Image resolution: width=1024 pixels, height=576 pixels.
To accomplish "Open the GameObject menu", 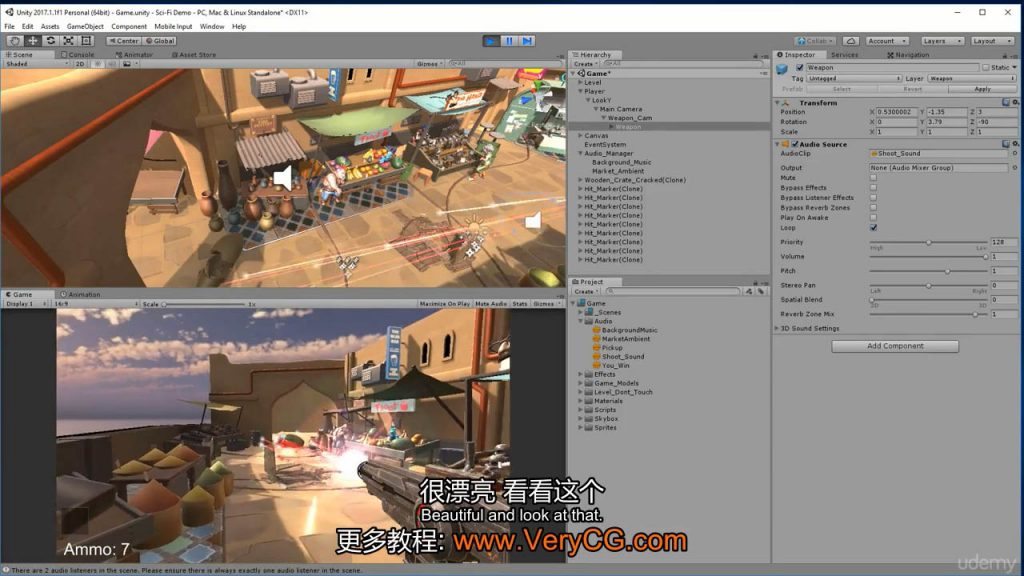I will (85, 27).
